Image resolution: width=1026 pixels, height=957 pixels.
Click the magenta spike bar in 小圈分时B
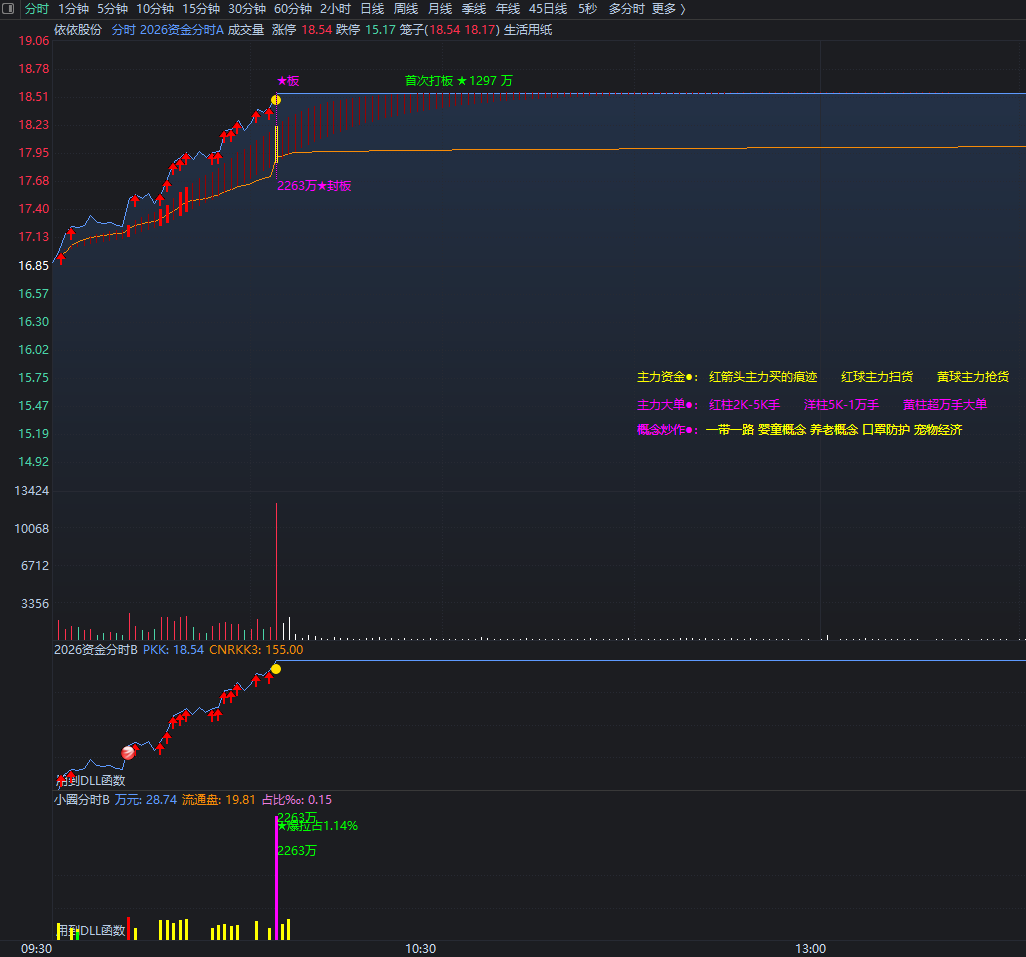click(x=276, y=878)
